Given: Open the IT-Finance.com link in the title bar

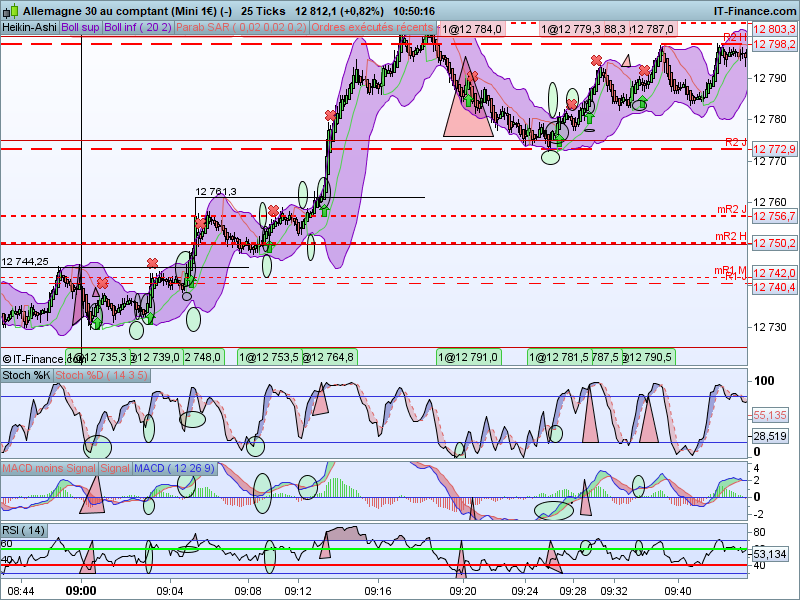Looking at the screenshot, I should (x=754, y=11).
